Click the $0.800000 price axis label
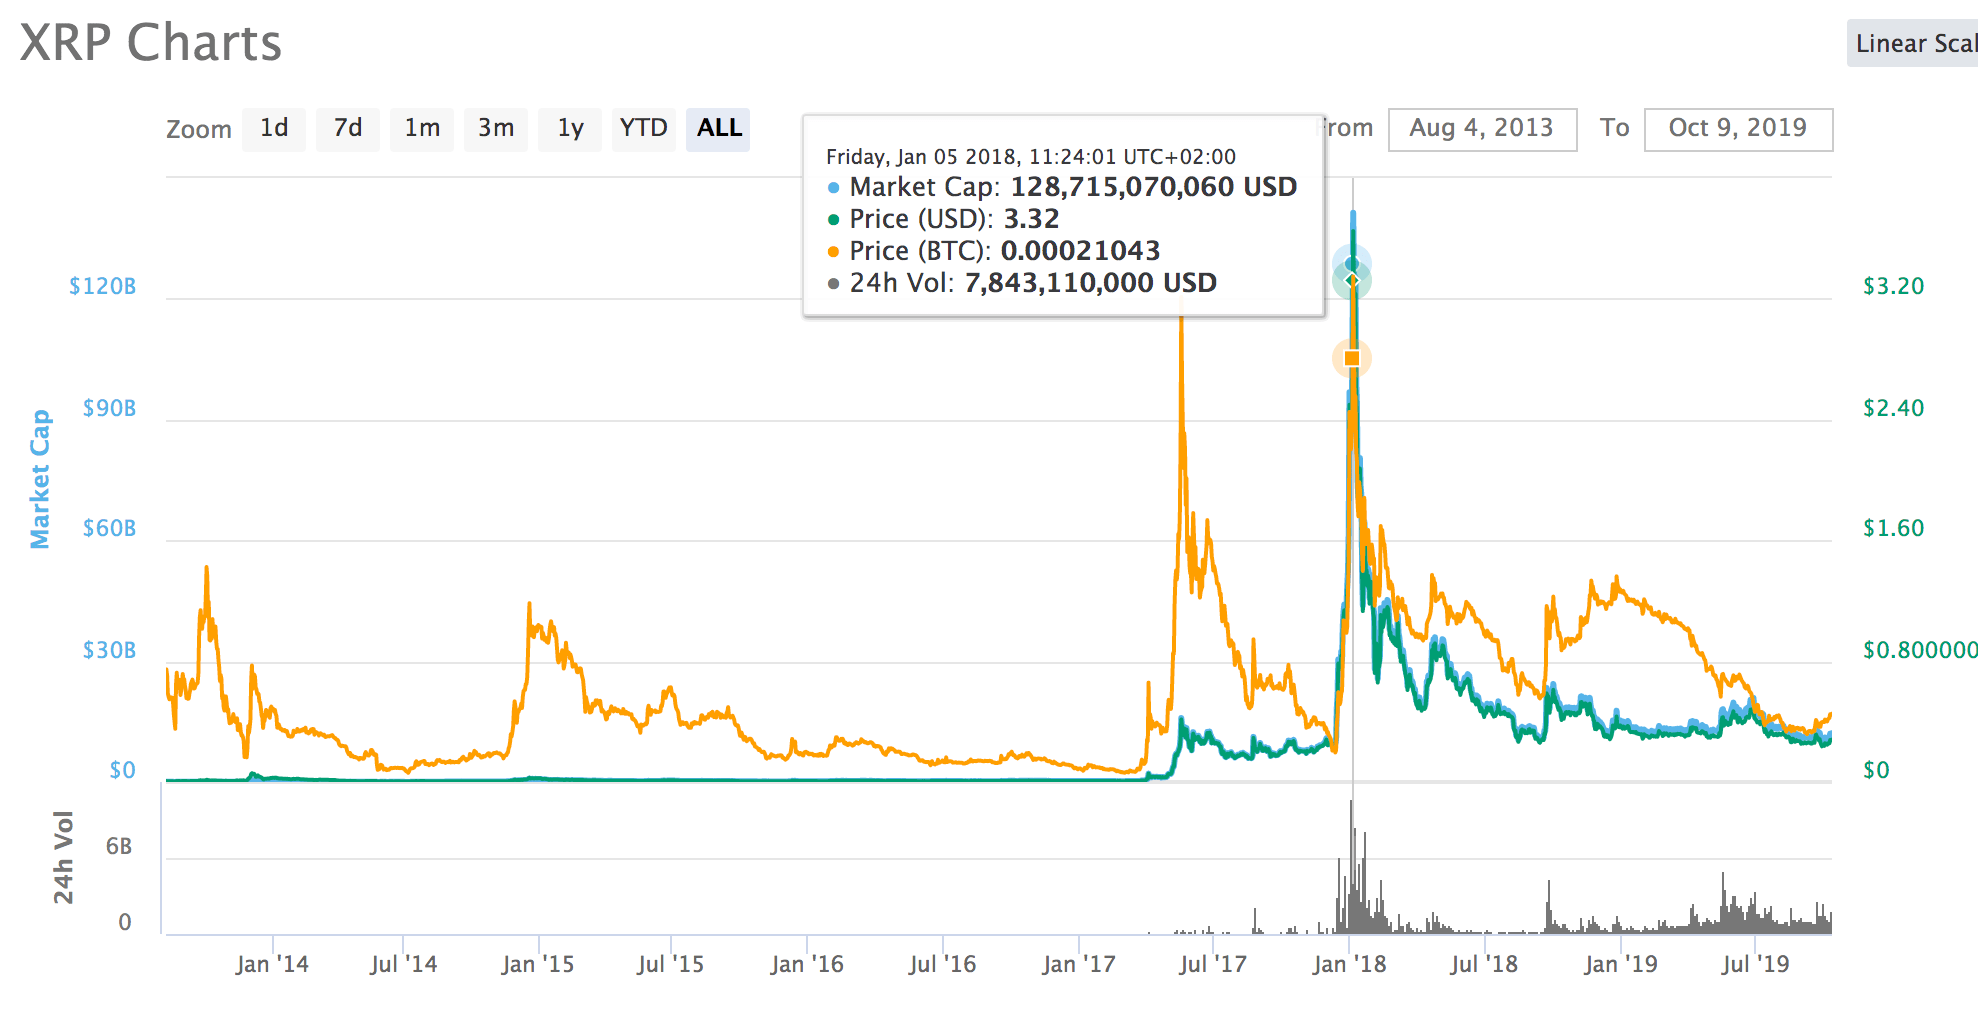The image size is (1978, 1012). pyautogui.click(x=1920, y=650)
